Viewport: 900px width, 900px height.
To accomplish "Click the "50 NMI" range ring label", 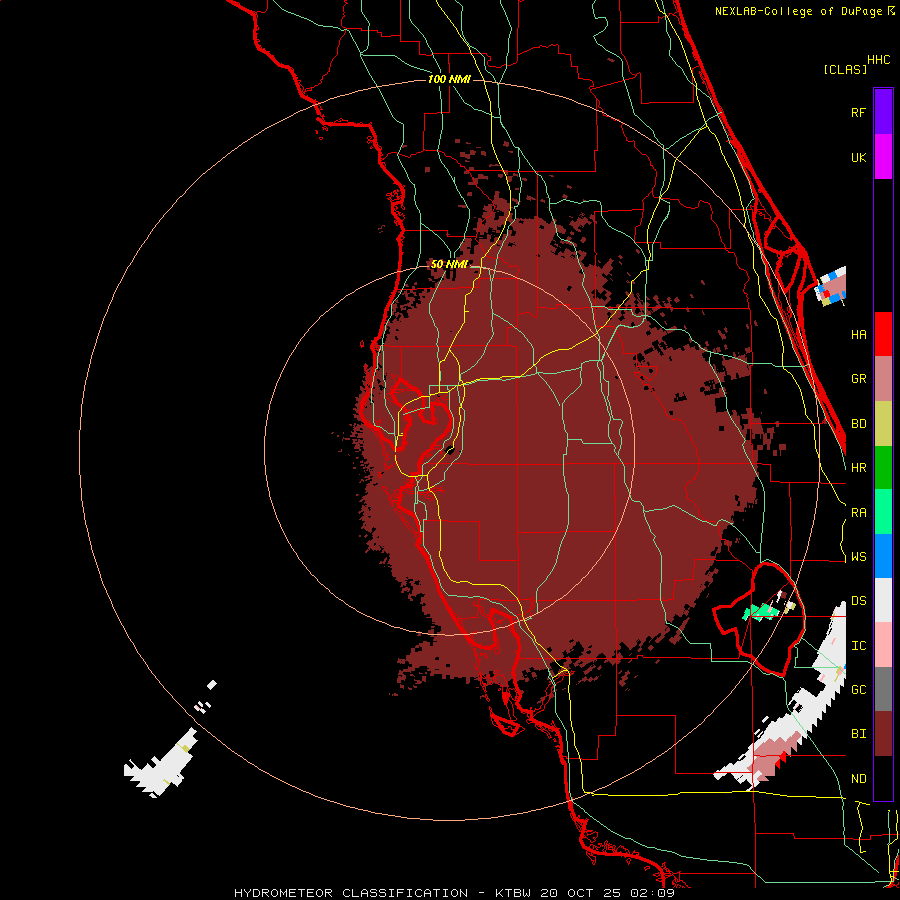I will click(449, 264).
